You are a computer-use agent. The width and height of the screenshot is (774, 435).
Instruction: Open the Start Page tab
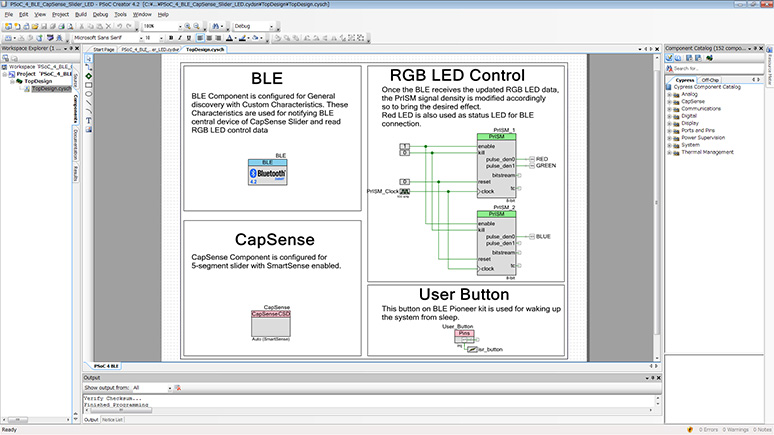point(103,48)
